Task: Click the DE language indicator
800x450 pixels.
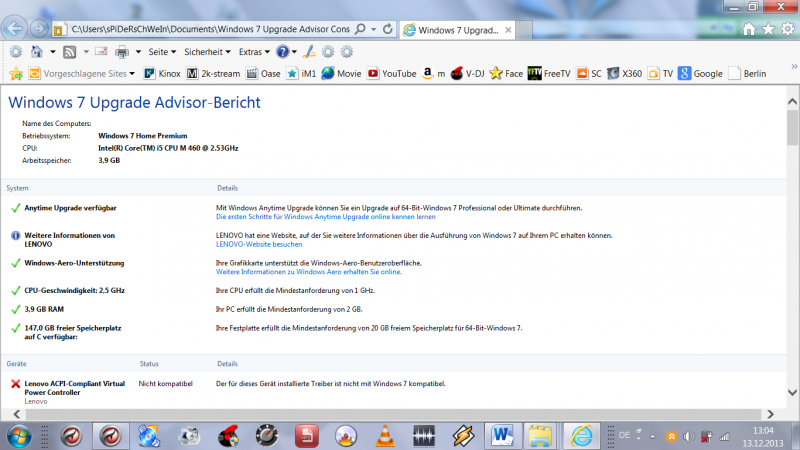Action: (624, 435)
